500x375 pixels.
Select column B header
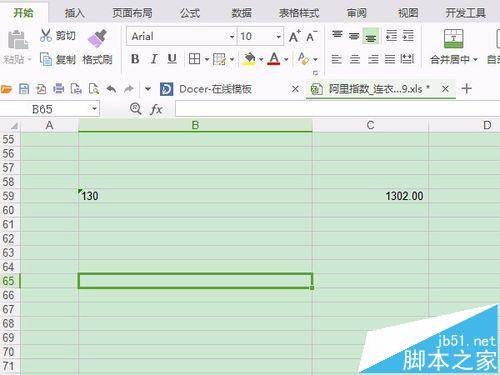[x=195, y=125]
